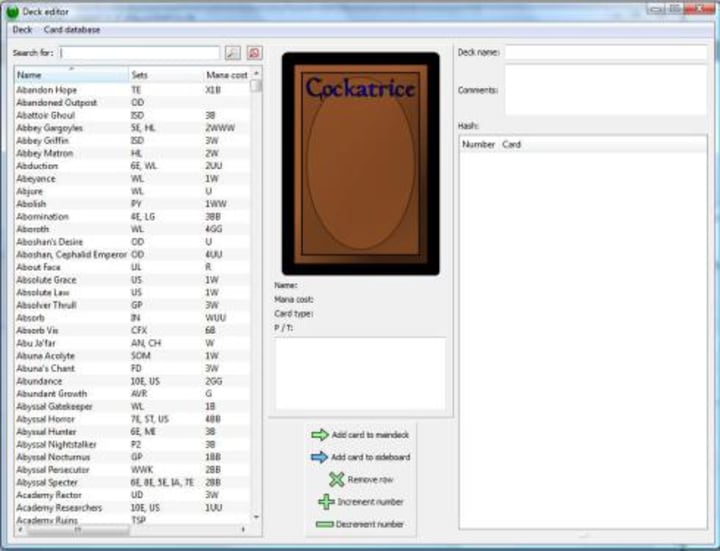The image size is (720, 551).
Task: Select the Abyssal Specter card row
Action: click(133, 483)
